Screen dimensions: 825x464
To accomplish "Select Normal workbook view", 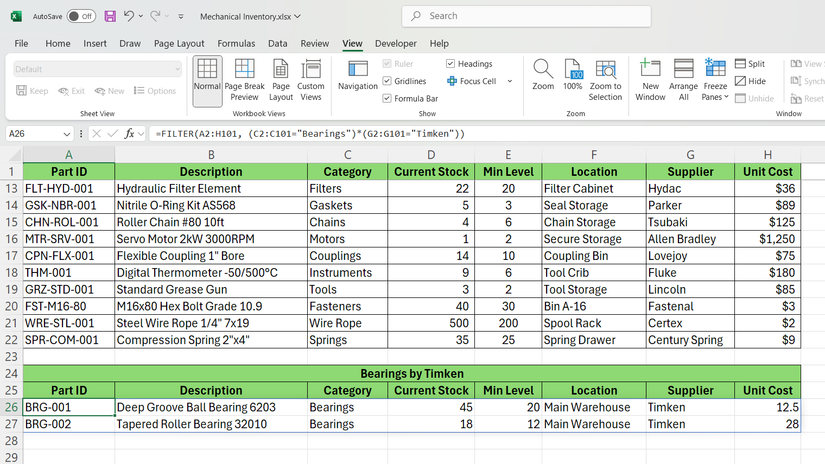I will 207,80.
